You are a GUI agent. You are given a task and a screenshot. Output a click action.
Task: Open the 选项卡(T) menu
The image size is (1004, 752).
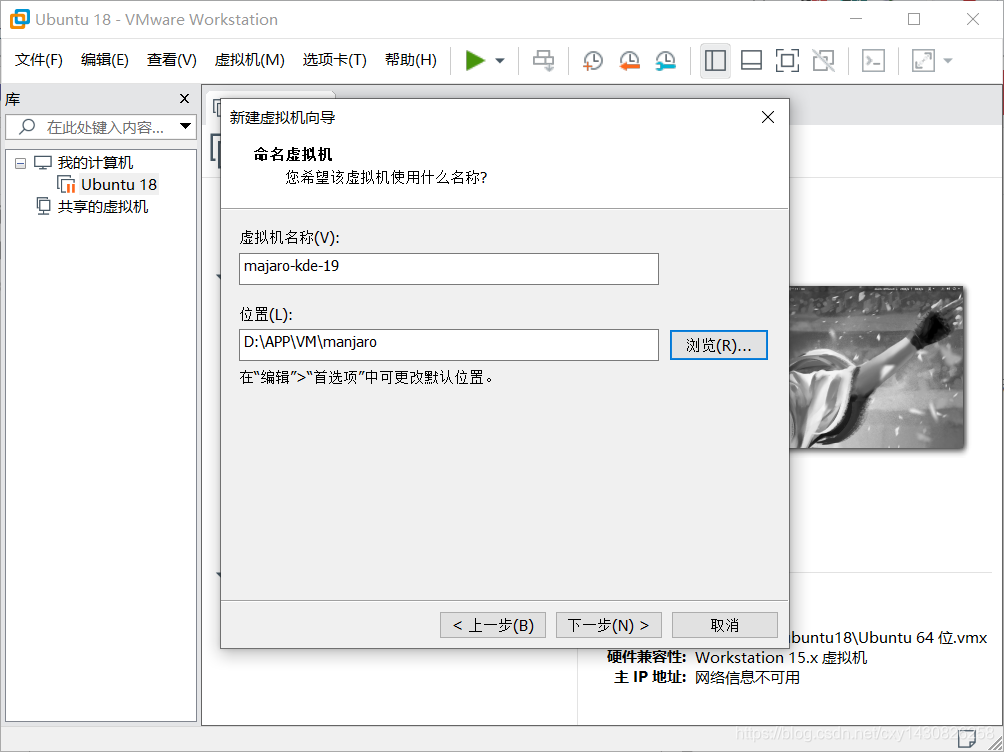click(334, 60)
